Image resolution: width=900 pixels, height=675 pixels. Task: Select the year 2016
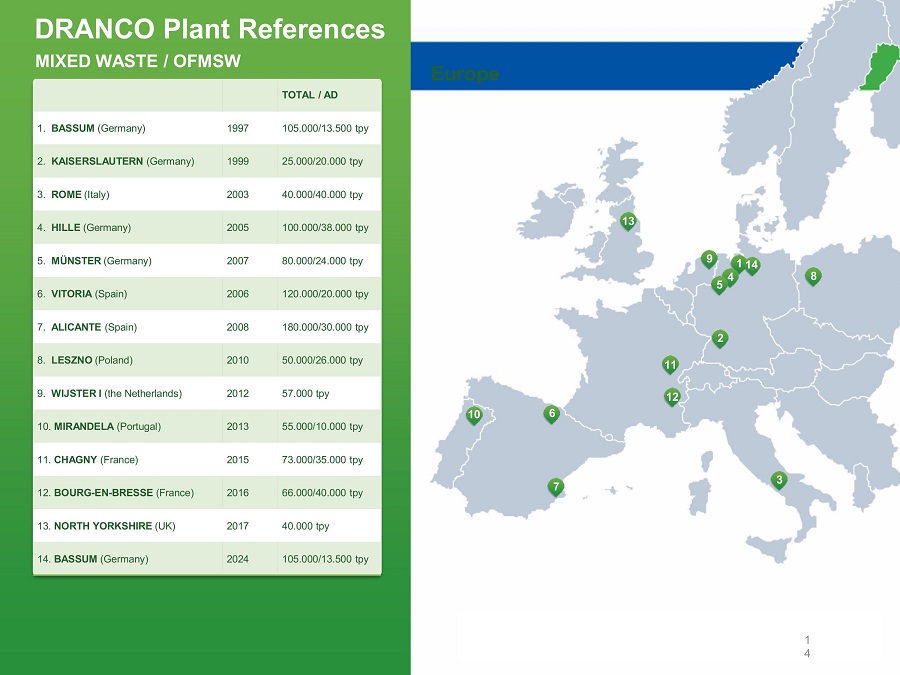coord(238,492)
